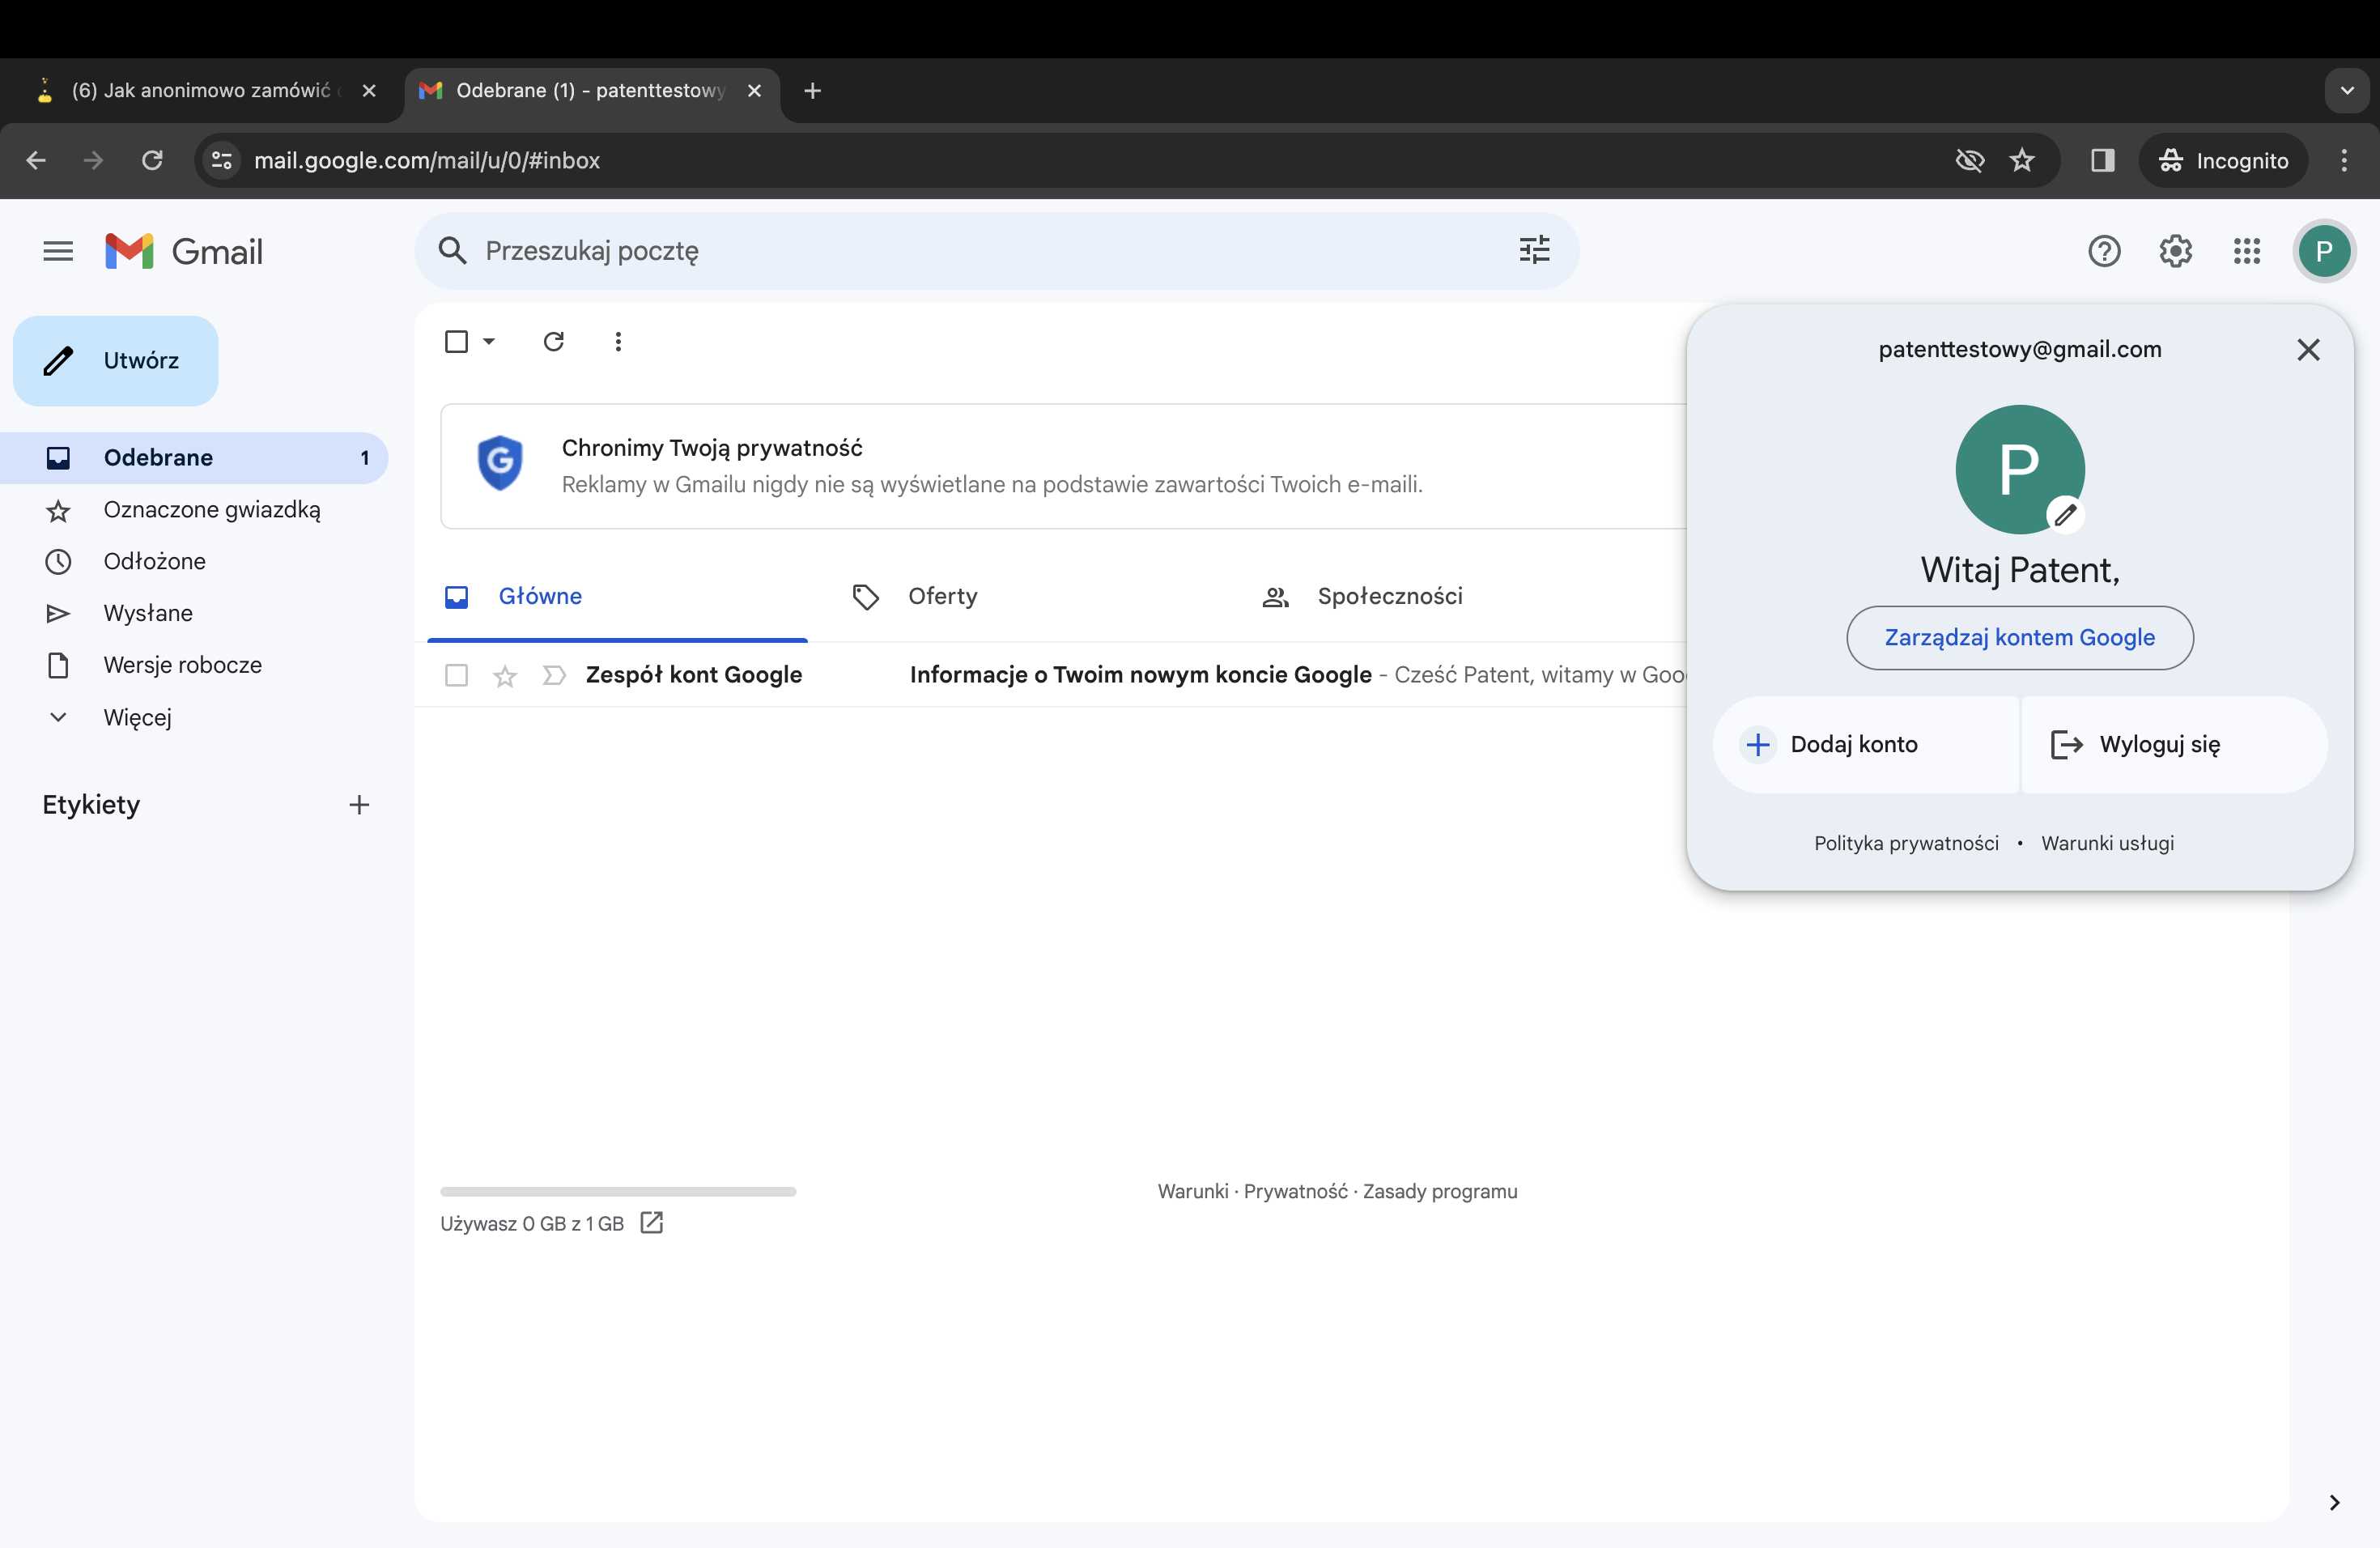
Task: Click Wyloguj się
Action: coord(2174,744)
